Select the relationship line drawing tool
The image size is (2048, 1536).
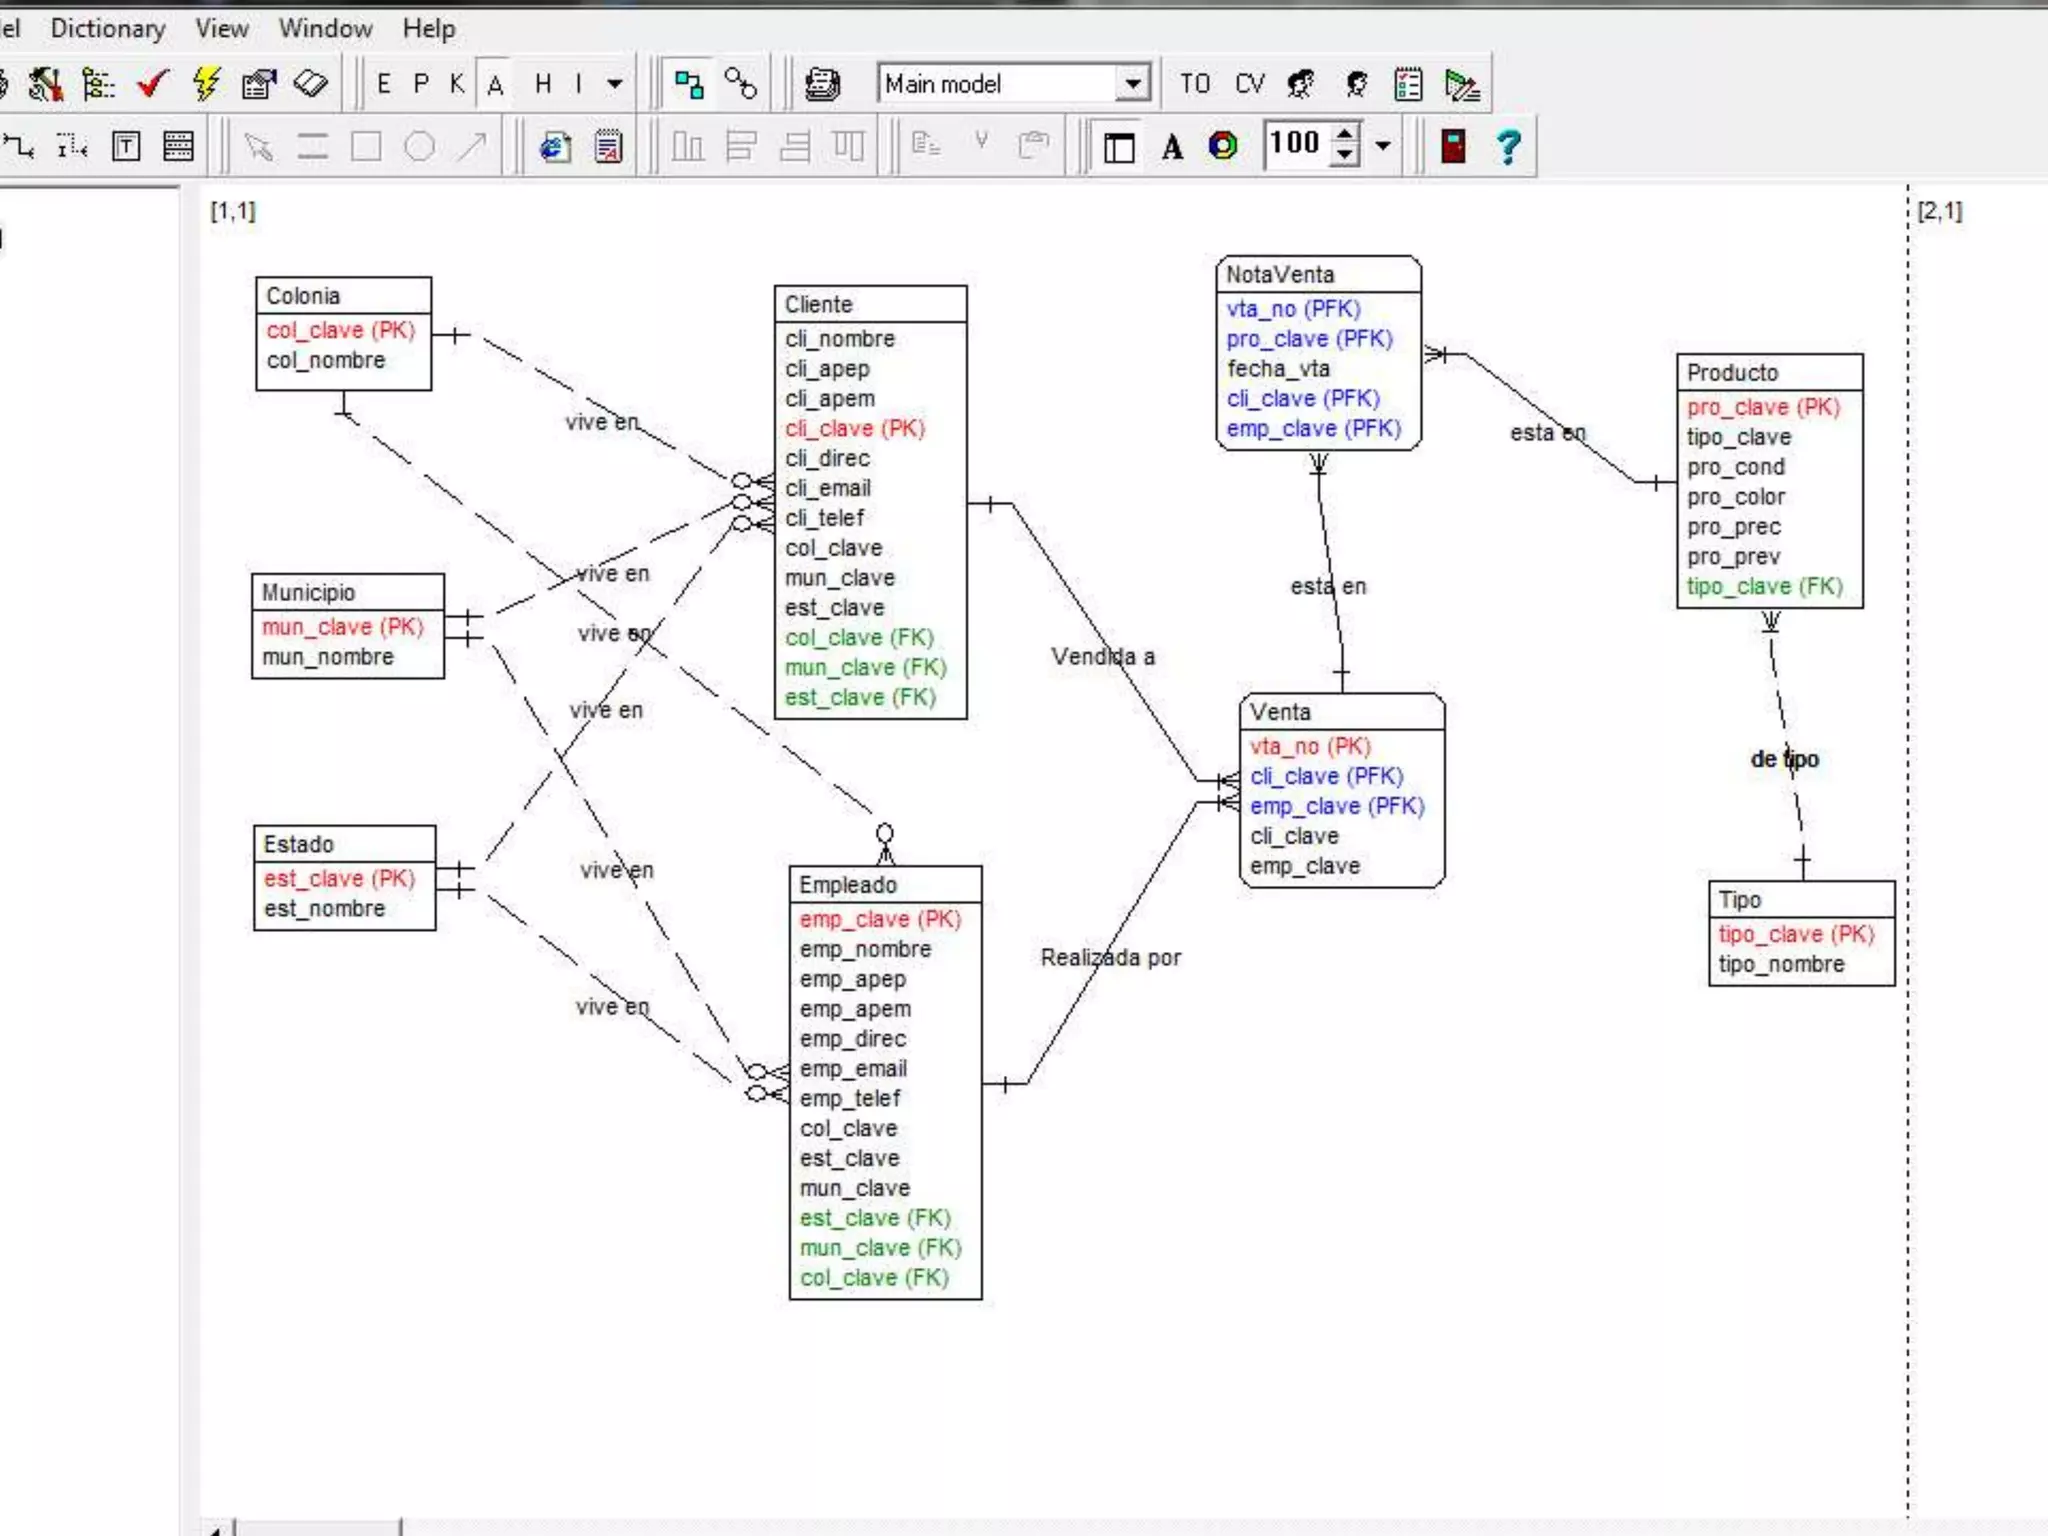(20, 147)
